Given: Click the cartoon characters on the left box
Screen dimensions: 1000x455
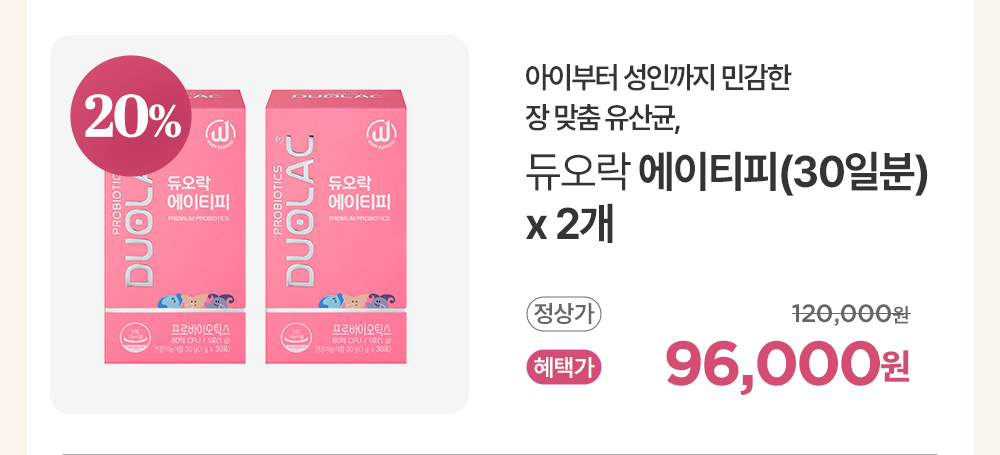Looking at the screenshot, I should (196, 300).
